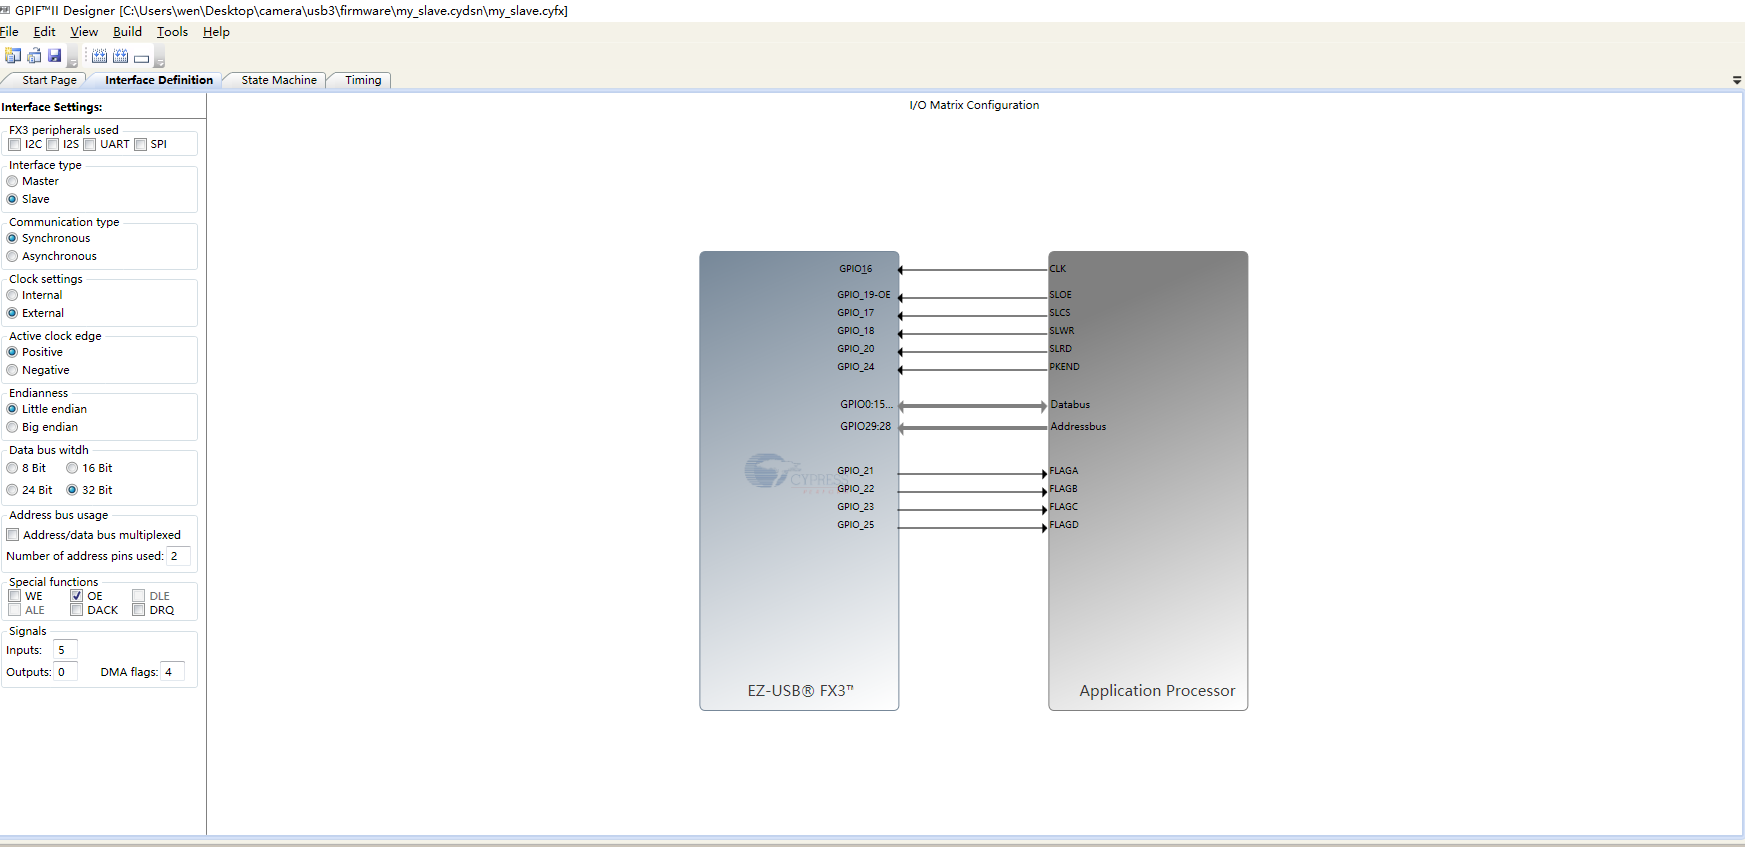
Task: Open the File menu
Action: pos(9,32)
